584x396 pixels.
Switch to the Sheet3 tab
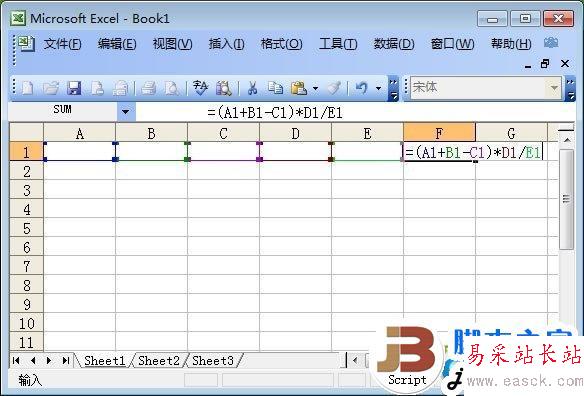point(213,360)
